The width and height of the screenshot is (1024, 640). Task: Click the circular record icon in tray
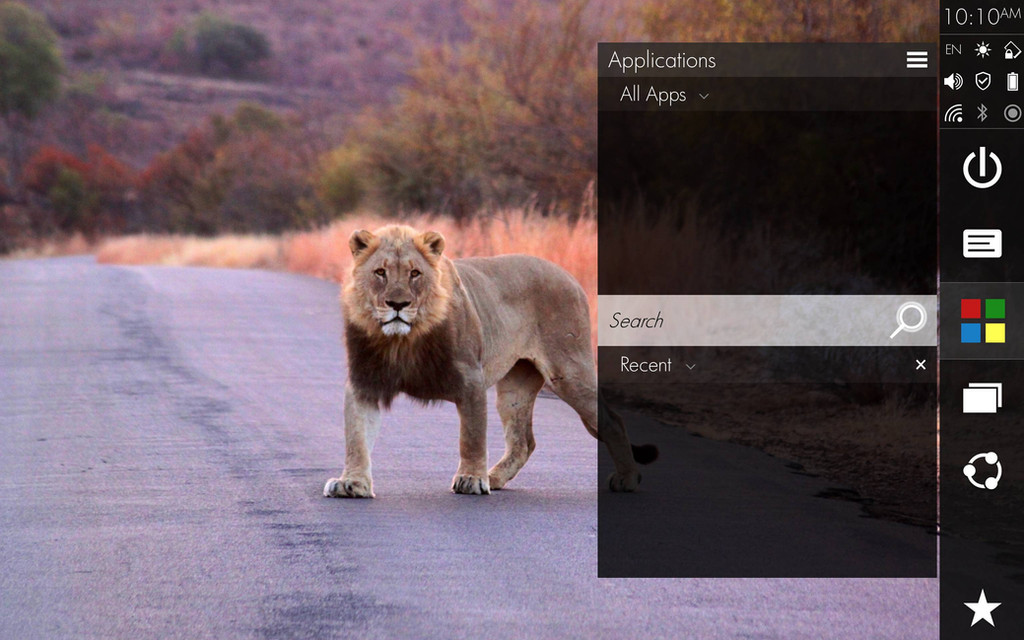pos(1012,113)
